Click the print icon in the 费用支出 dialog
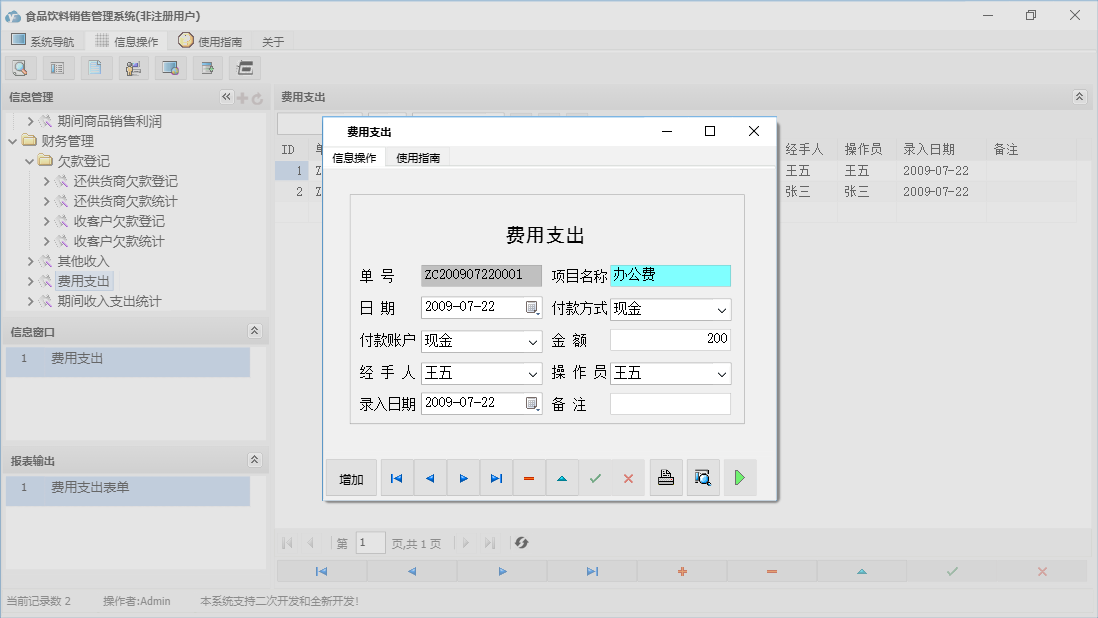The height and width of the screenshot is (618, 1098). tap(666, 477)
